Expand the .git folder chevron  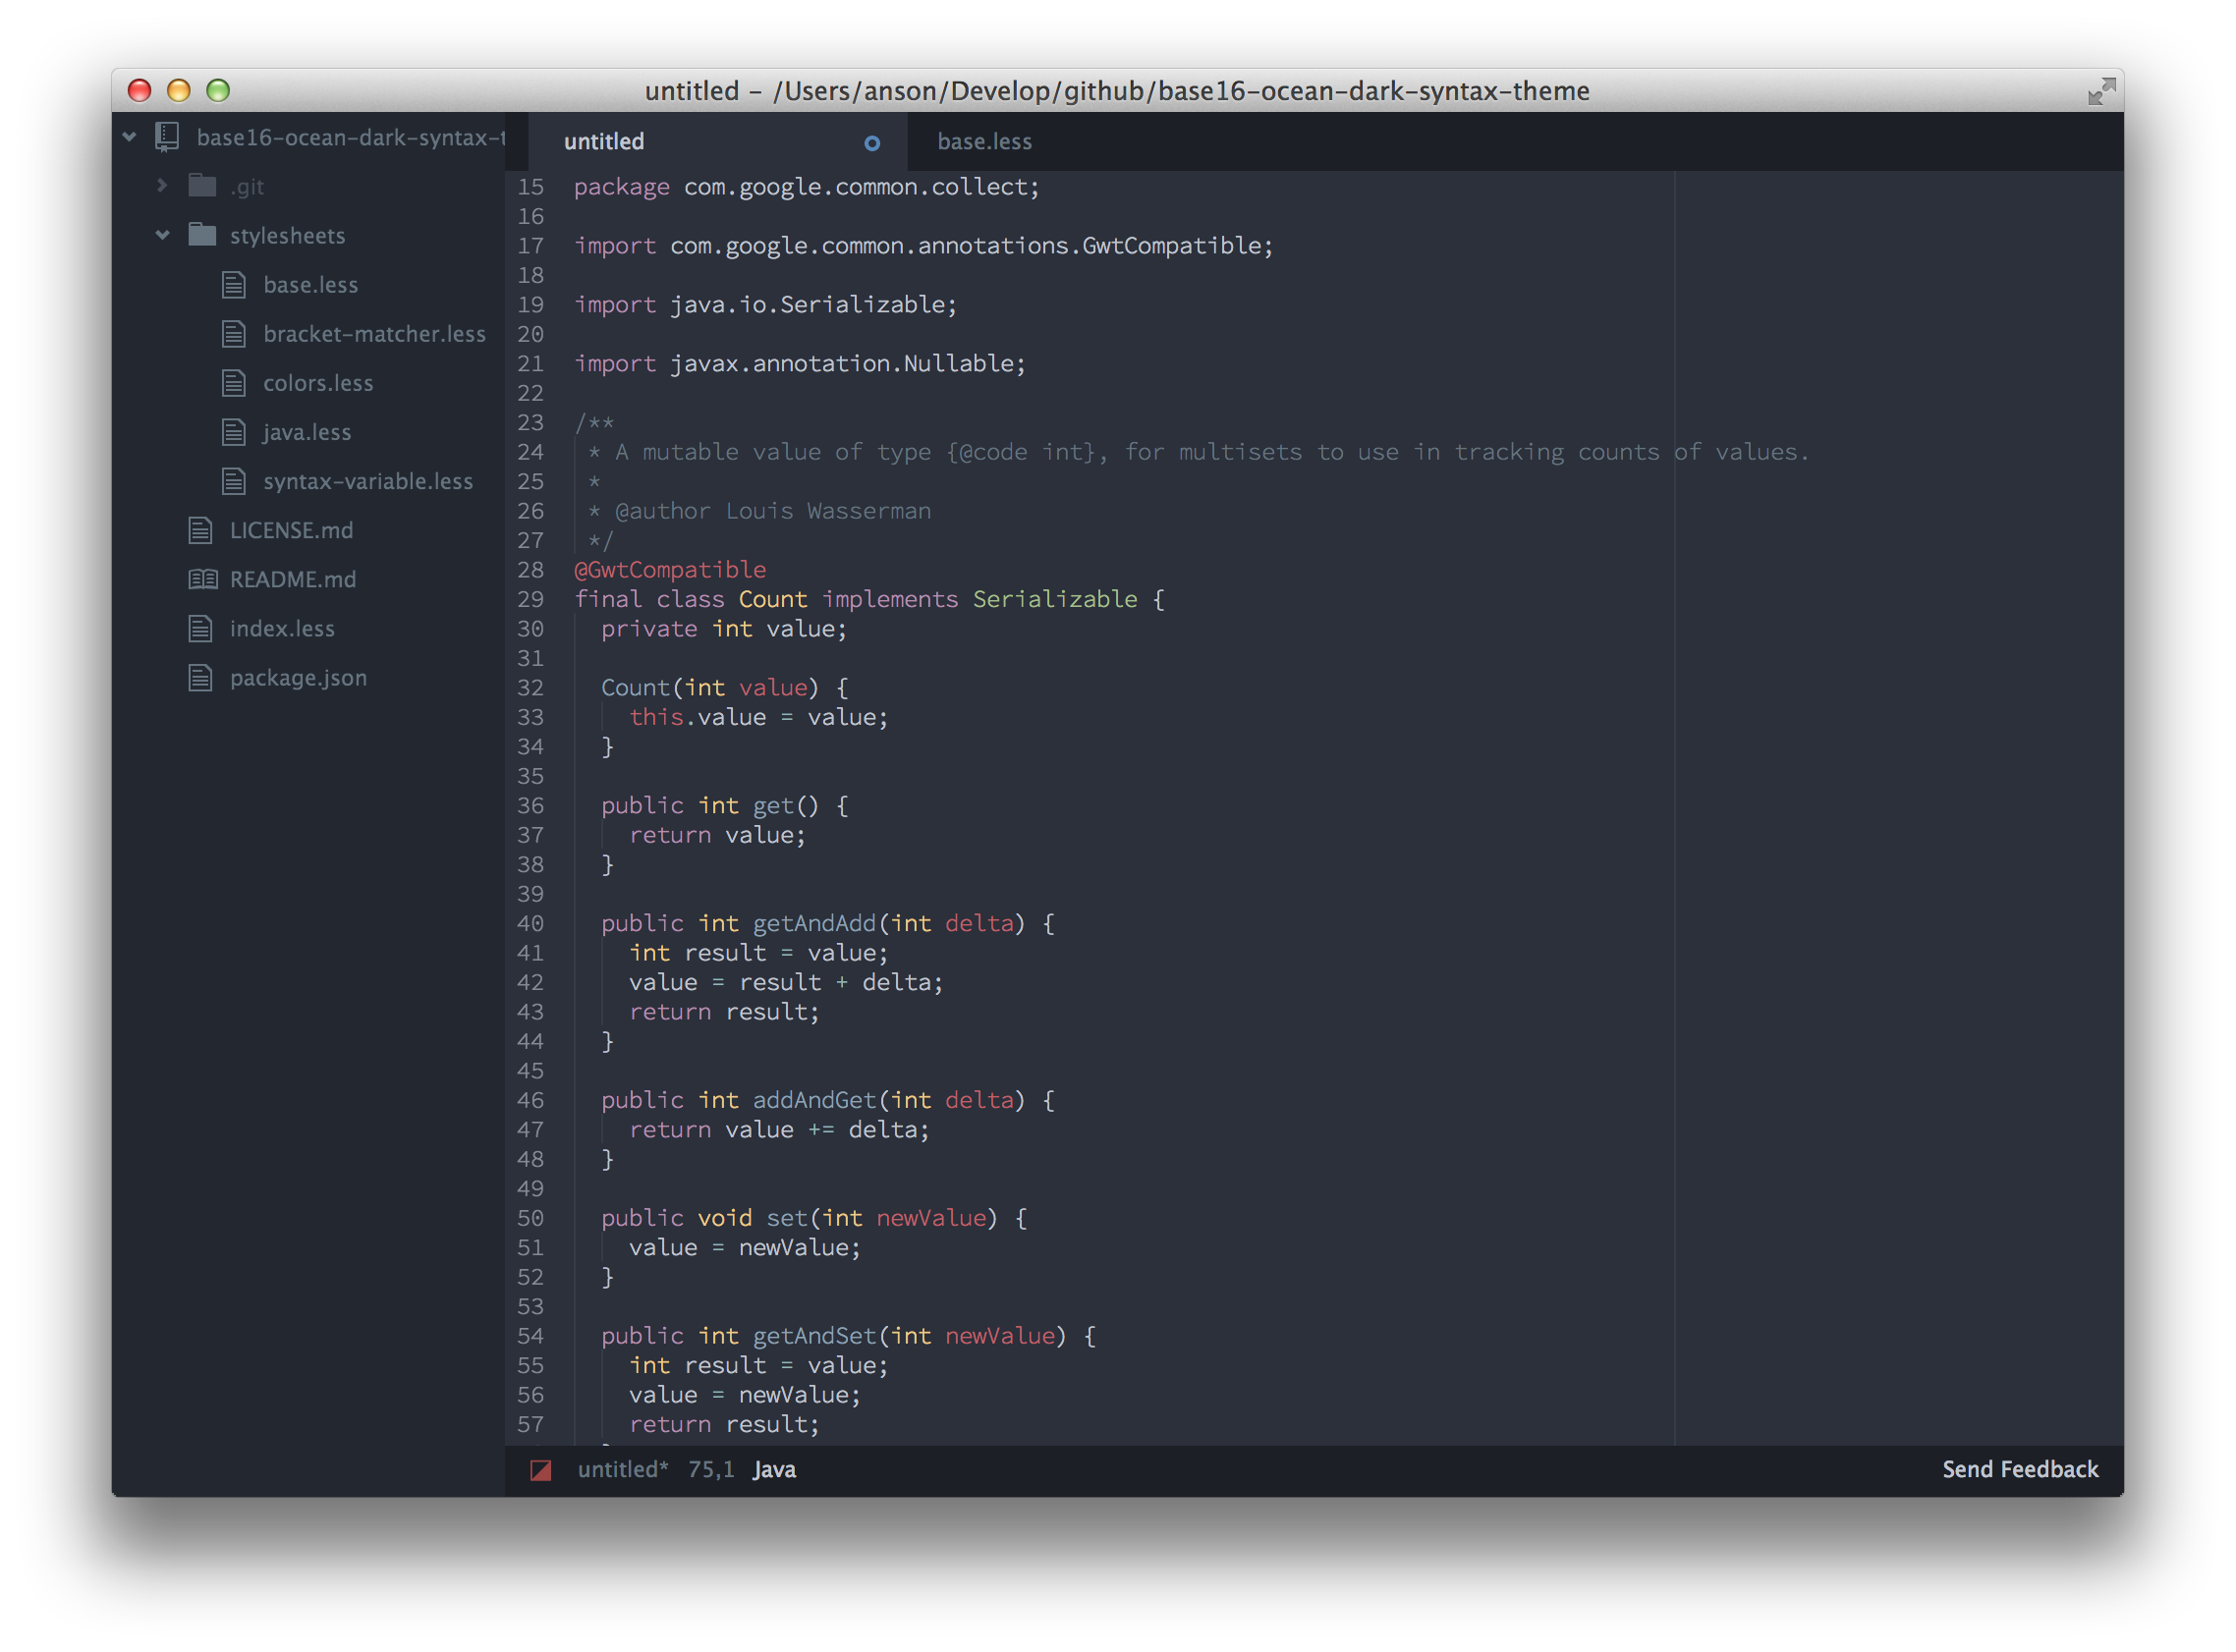[x=162, y=186]
